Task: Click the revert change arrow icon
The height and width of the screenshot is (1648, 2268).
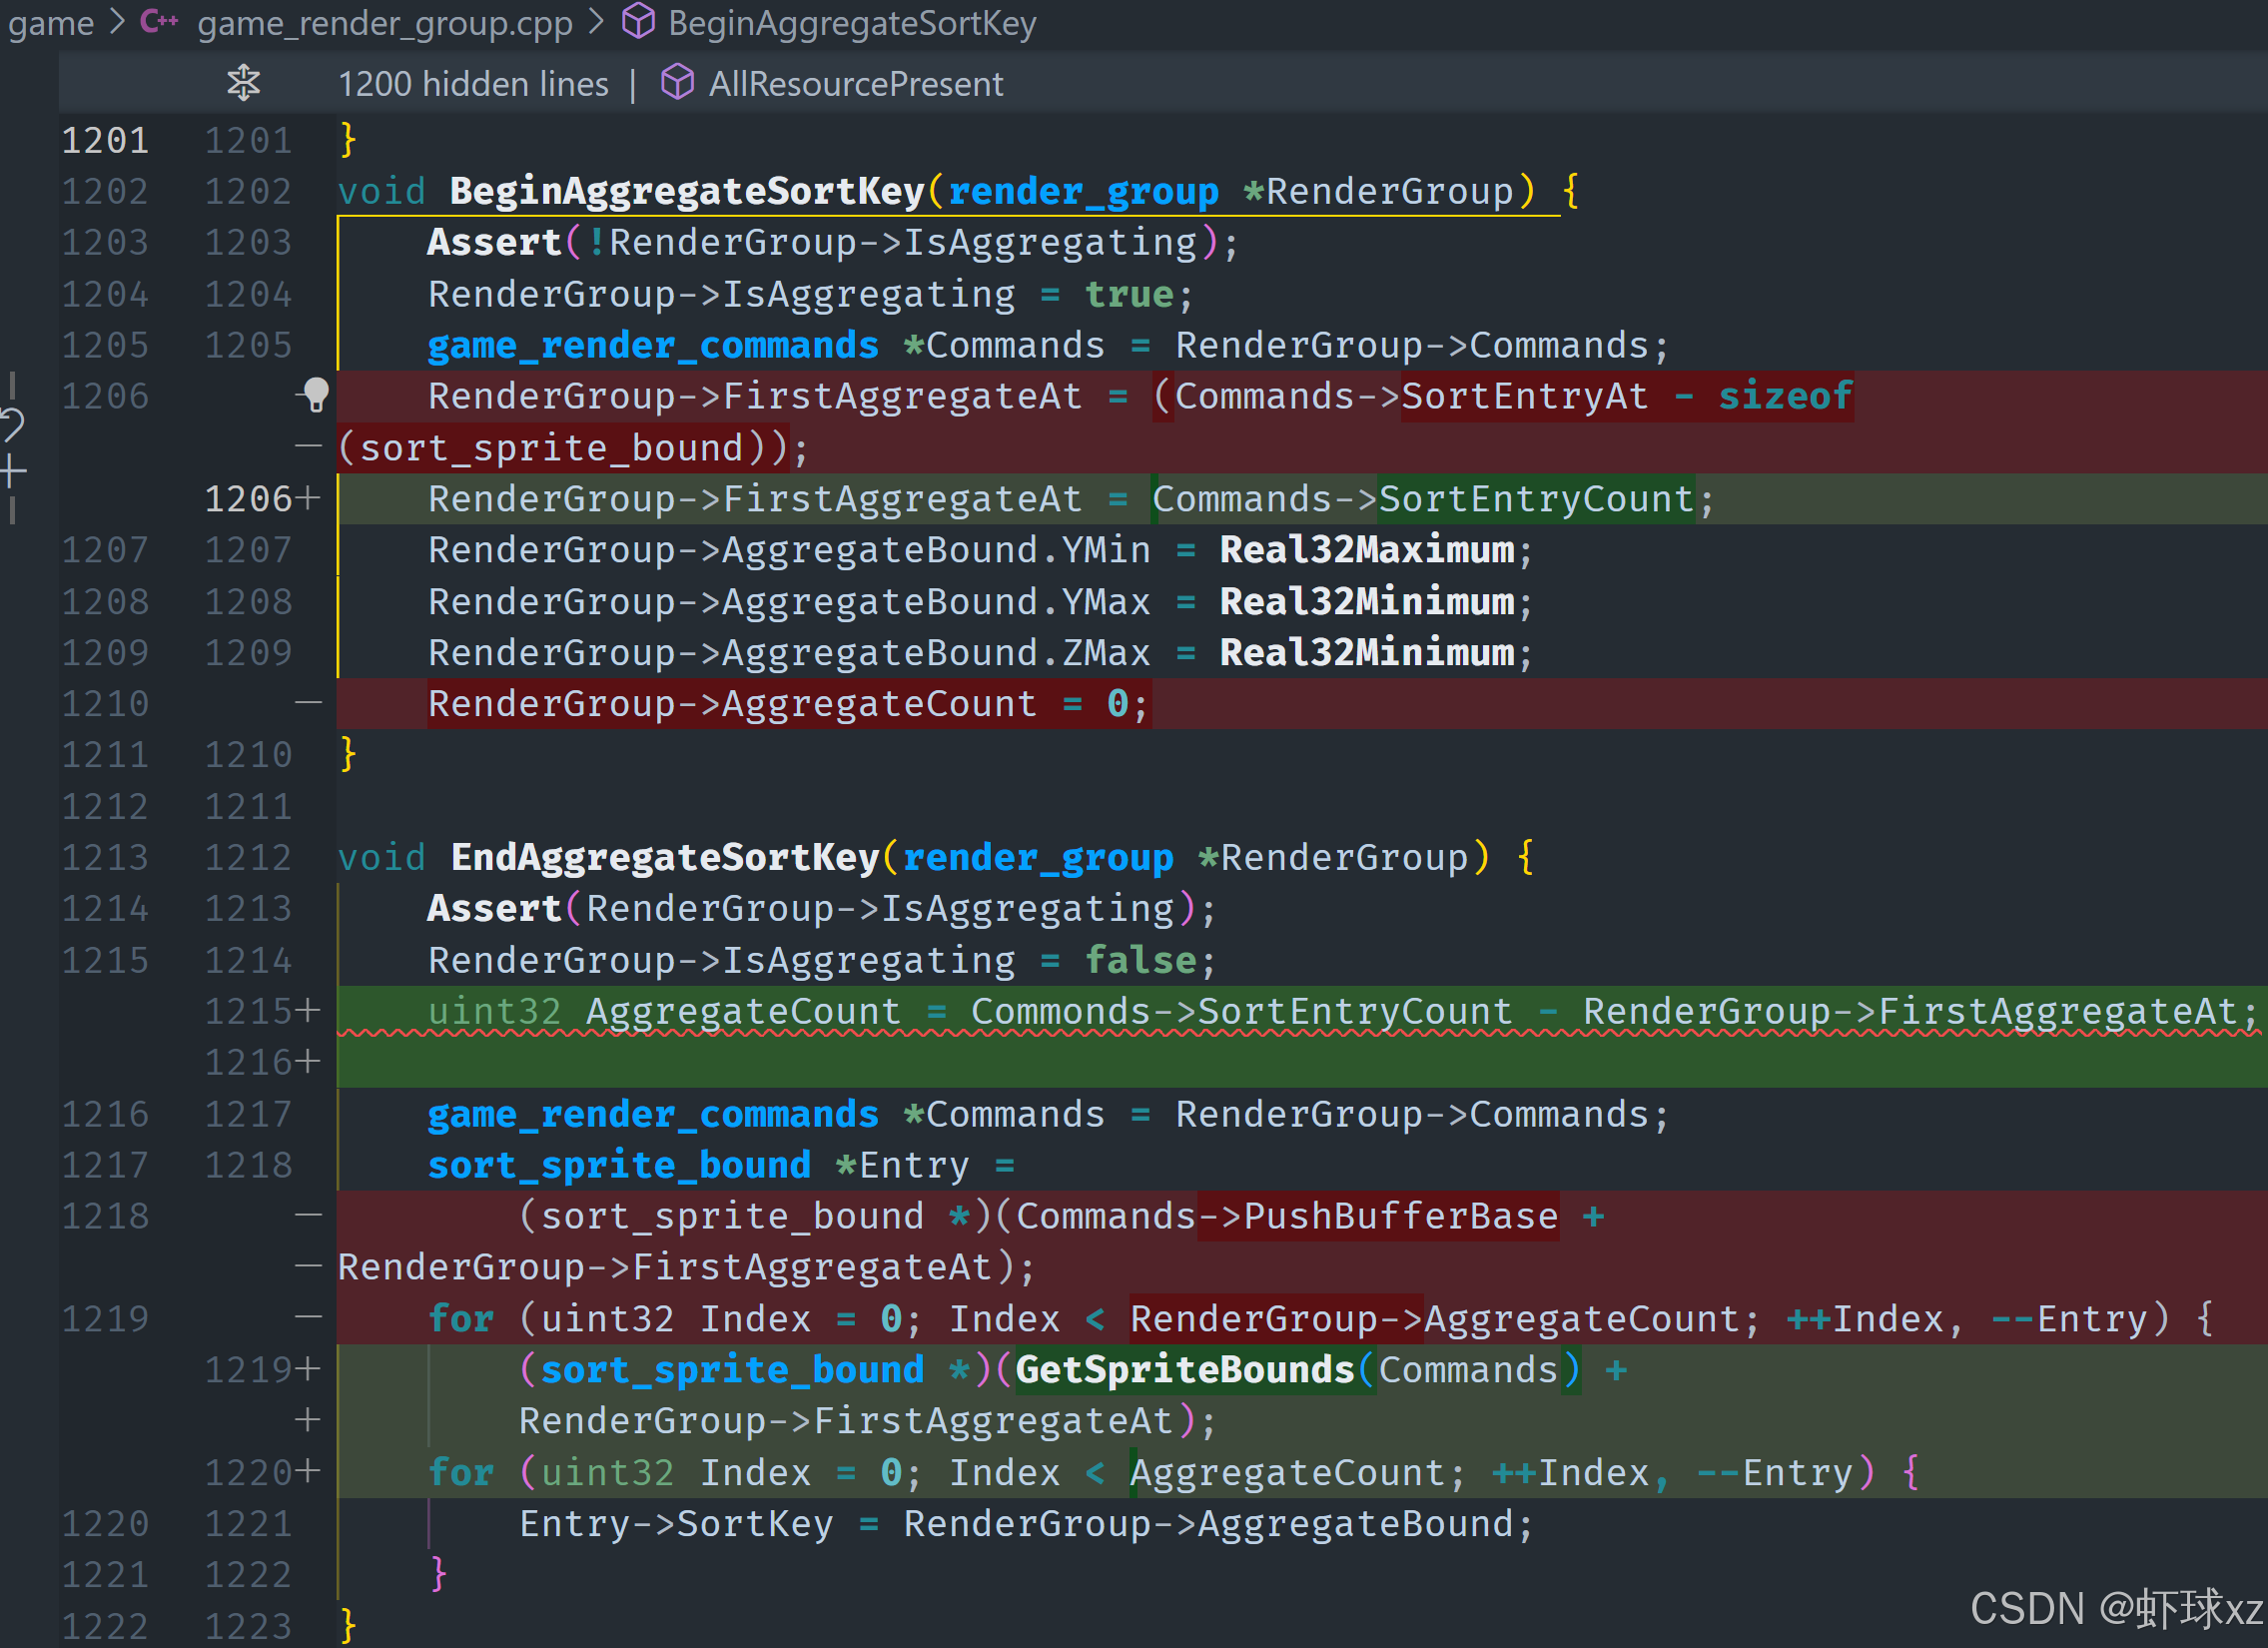Action: click(x=12, y=423)
